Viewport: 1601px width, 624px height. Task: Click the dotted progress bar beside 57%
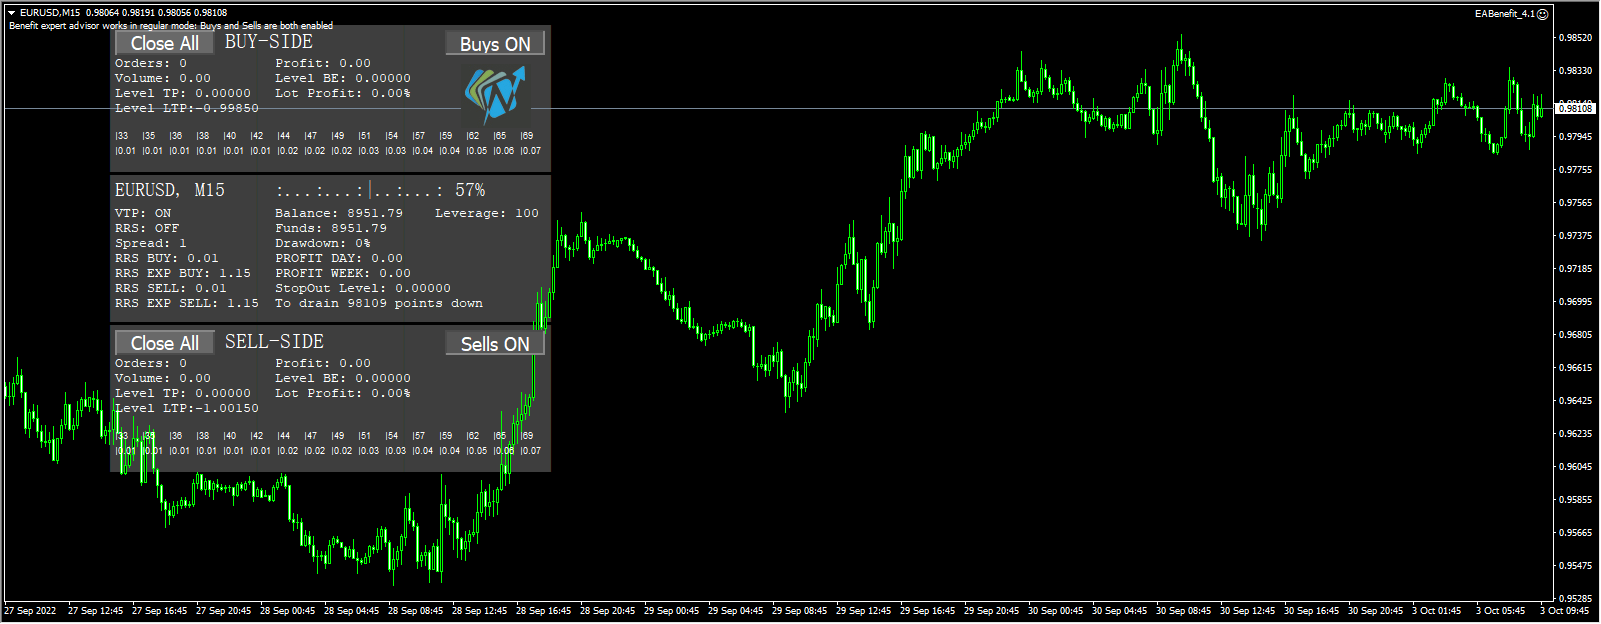pyautogui.click(x=360, y=190)
